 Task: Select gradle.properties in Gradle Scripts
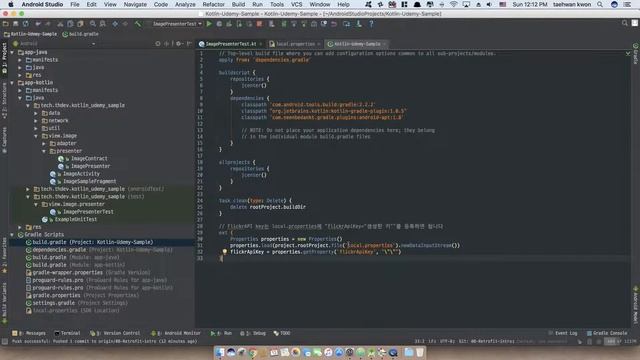[x=56, y=295]
